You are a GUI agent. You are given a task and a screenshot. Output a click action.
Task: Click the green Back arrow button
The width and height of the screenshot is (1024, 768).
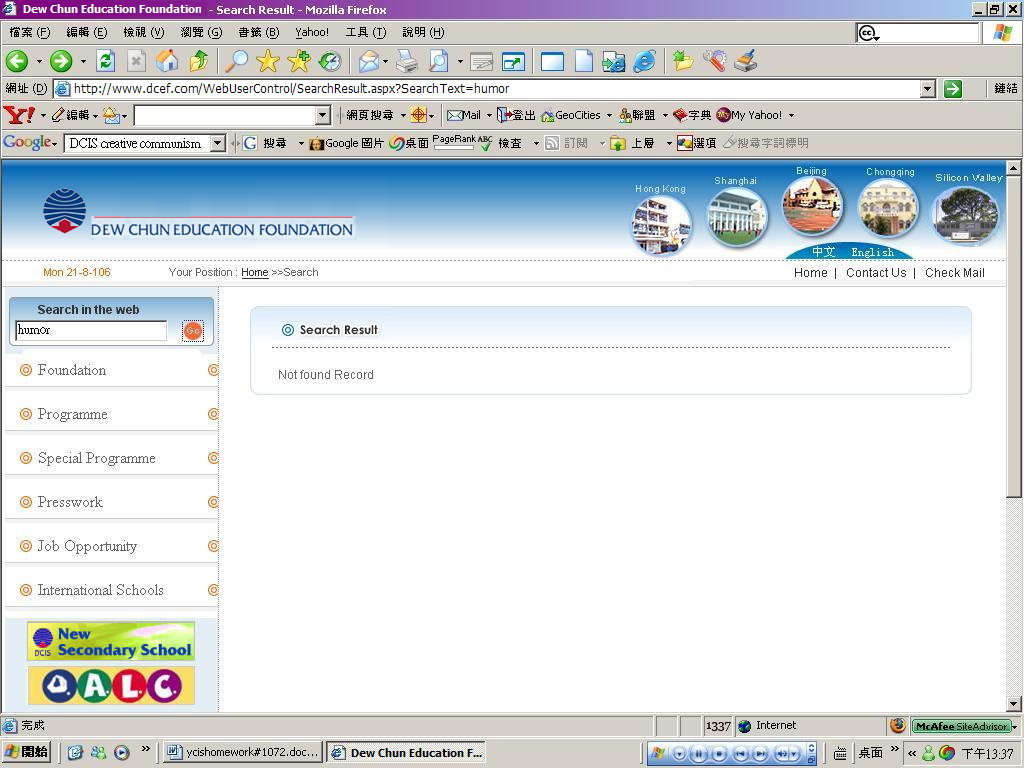point(17,61)
